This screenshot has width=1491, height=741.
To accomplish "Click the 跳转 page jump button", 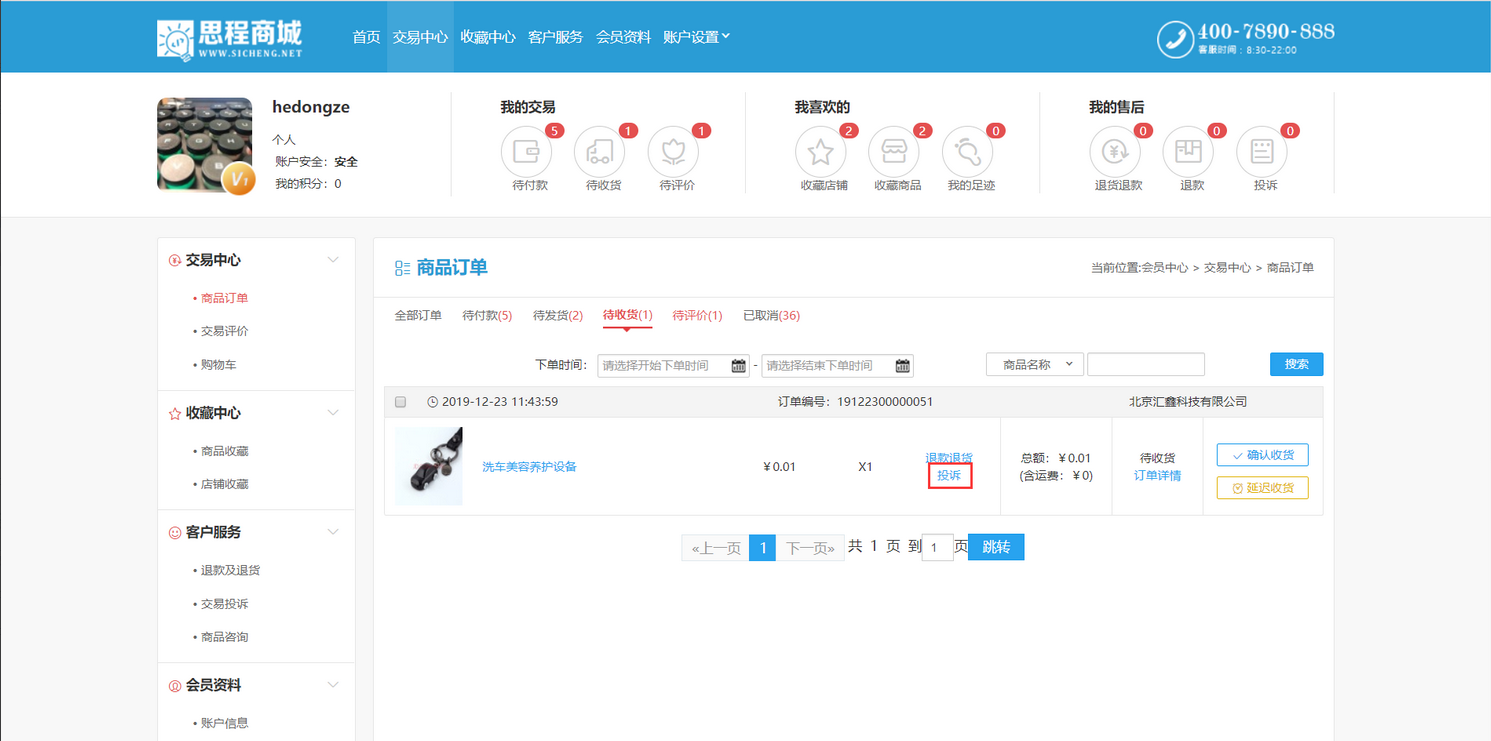I will click(996, 547).
